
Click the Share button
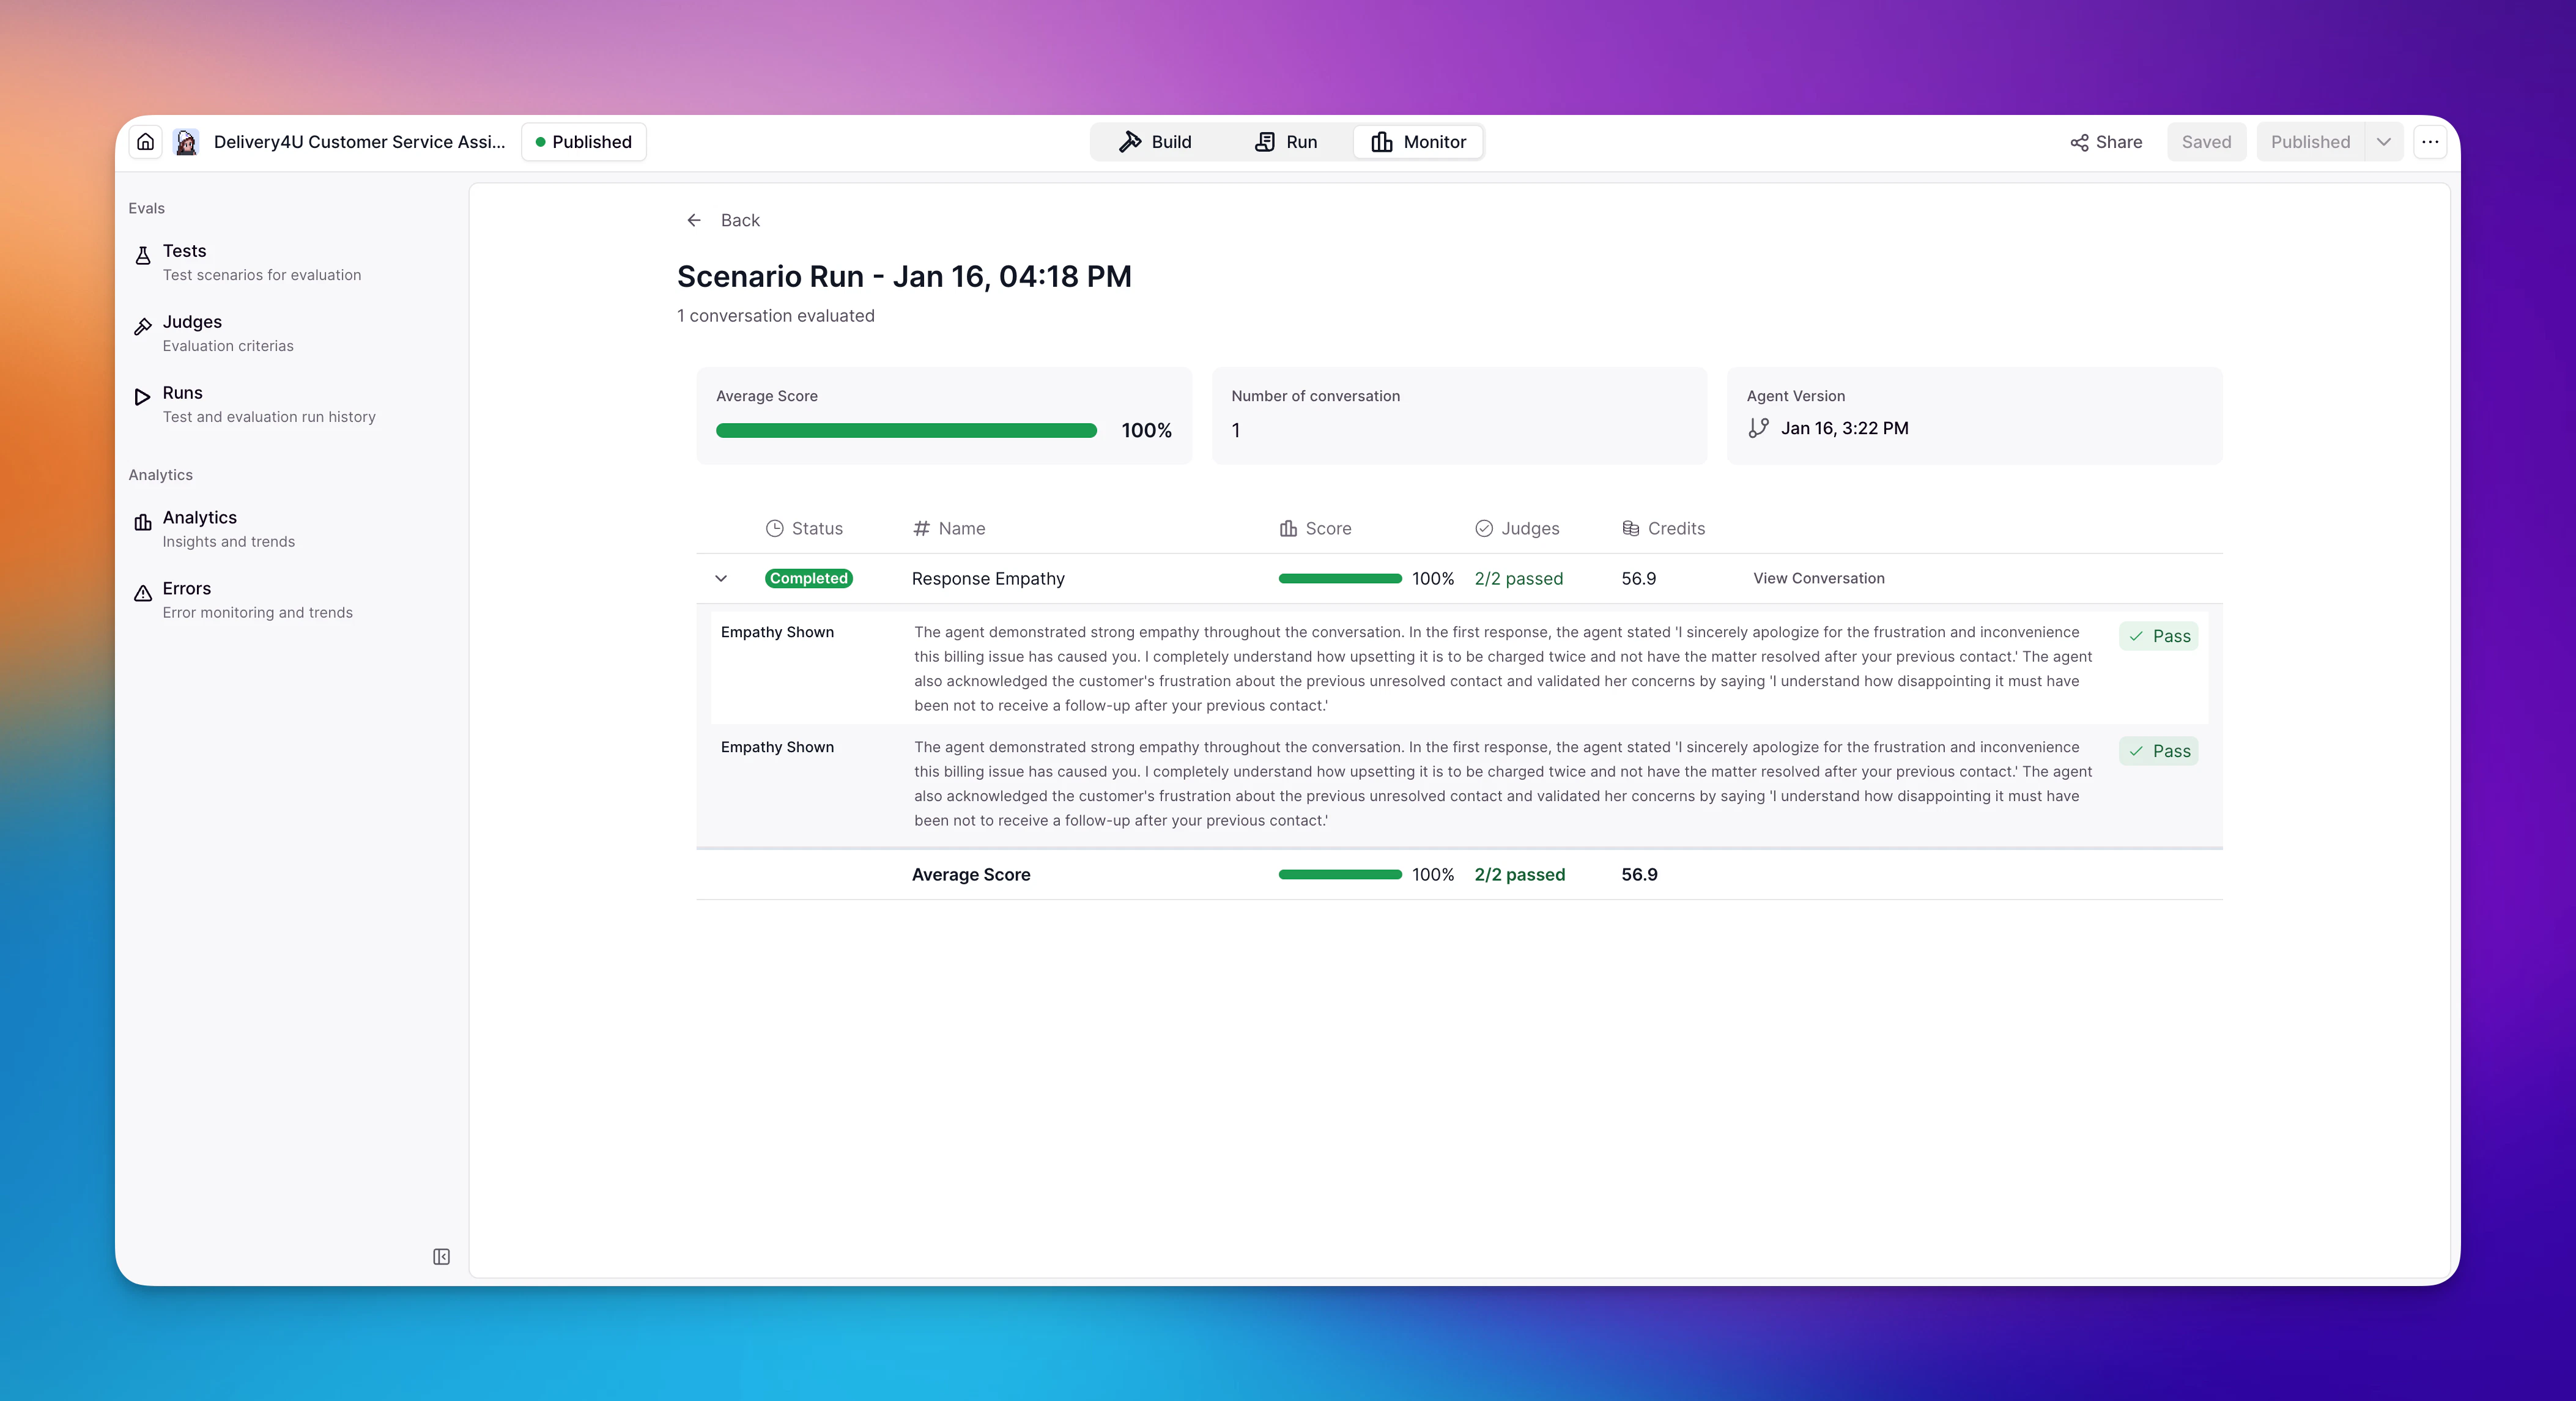(2106, 142)
